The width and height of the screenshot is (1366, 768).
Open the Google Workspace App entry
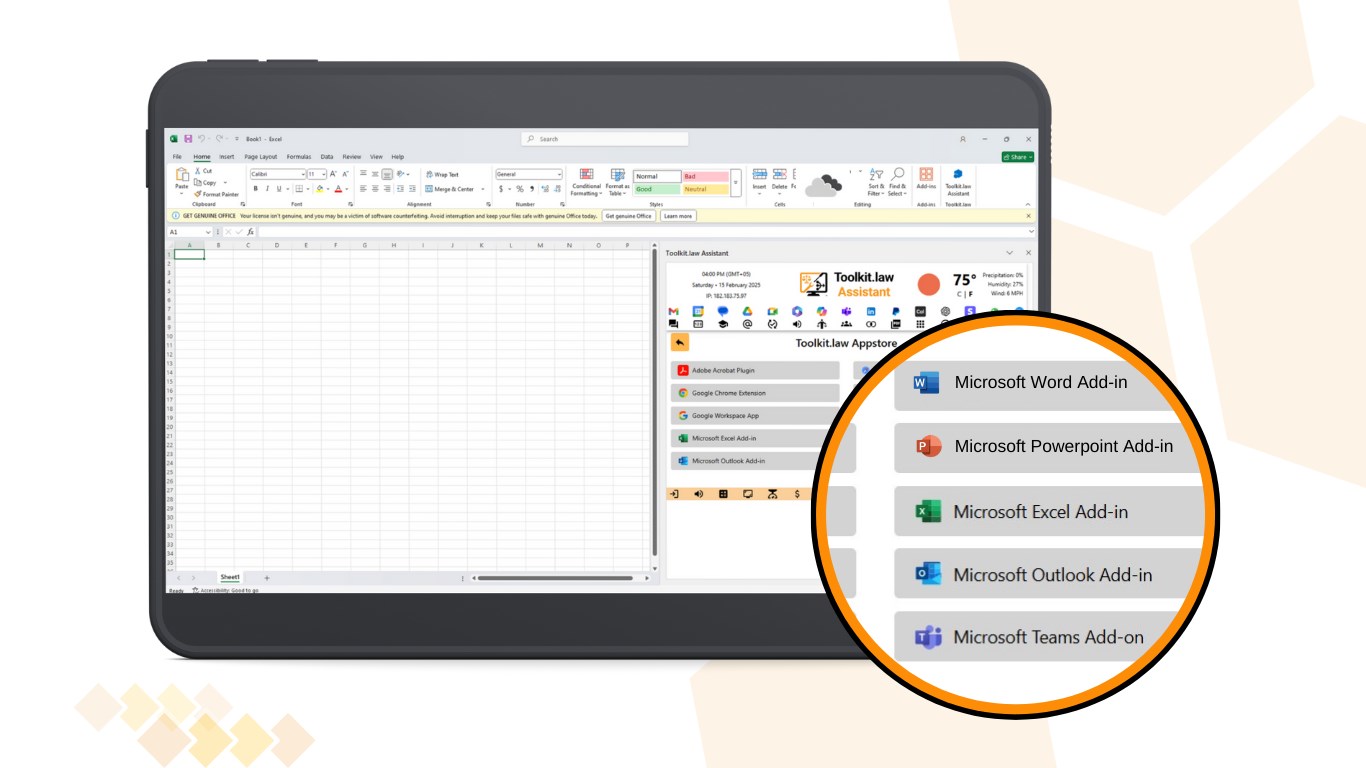tap(756, 416)
